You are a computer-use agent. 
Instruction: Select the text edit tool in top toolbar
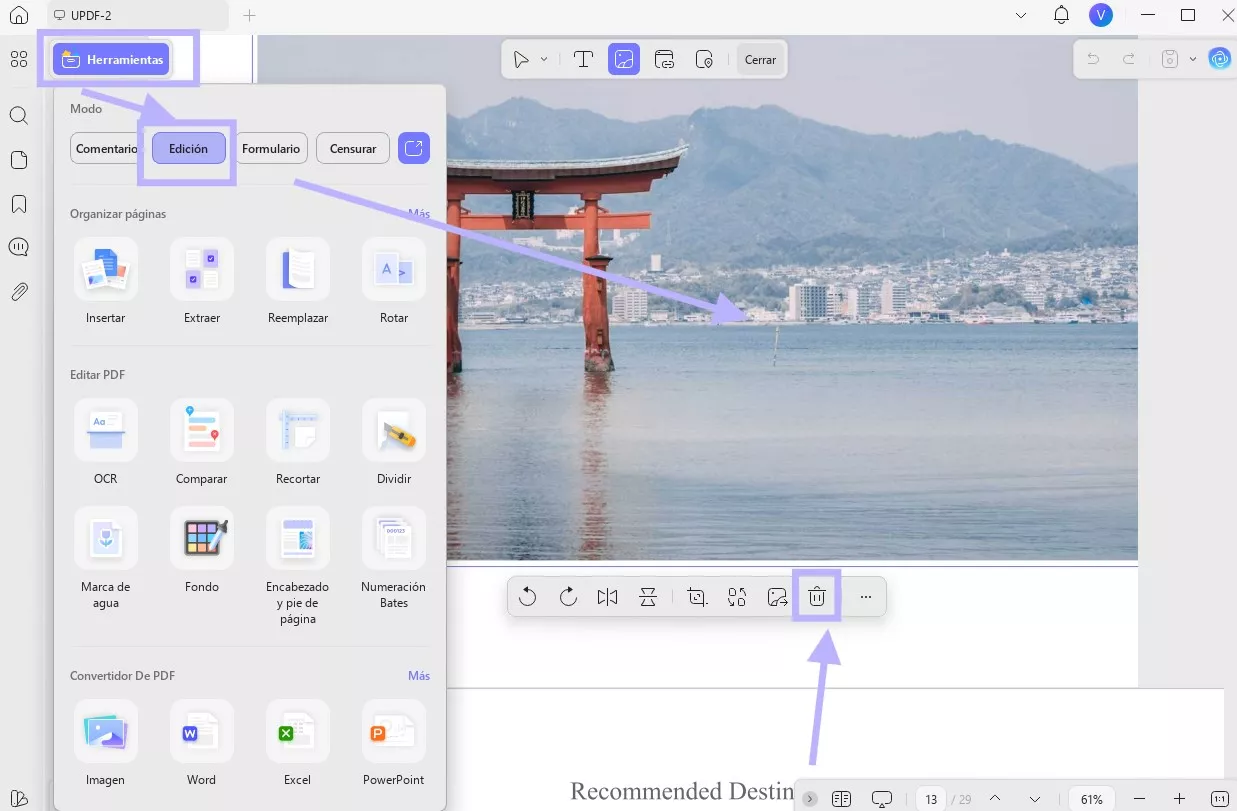583,60
